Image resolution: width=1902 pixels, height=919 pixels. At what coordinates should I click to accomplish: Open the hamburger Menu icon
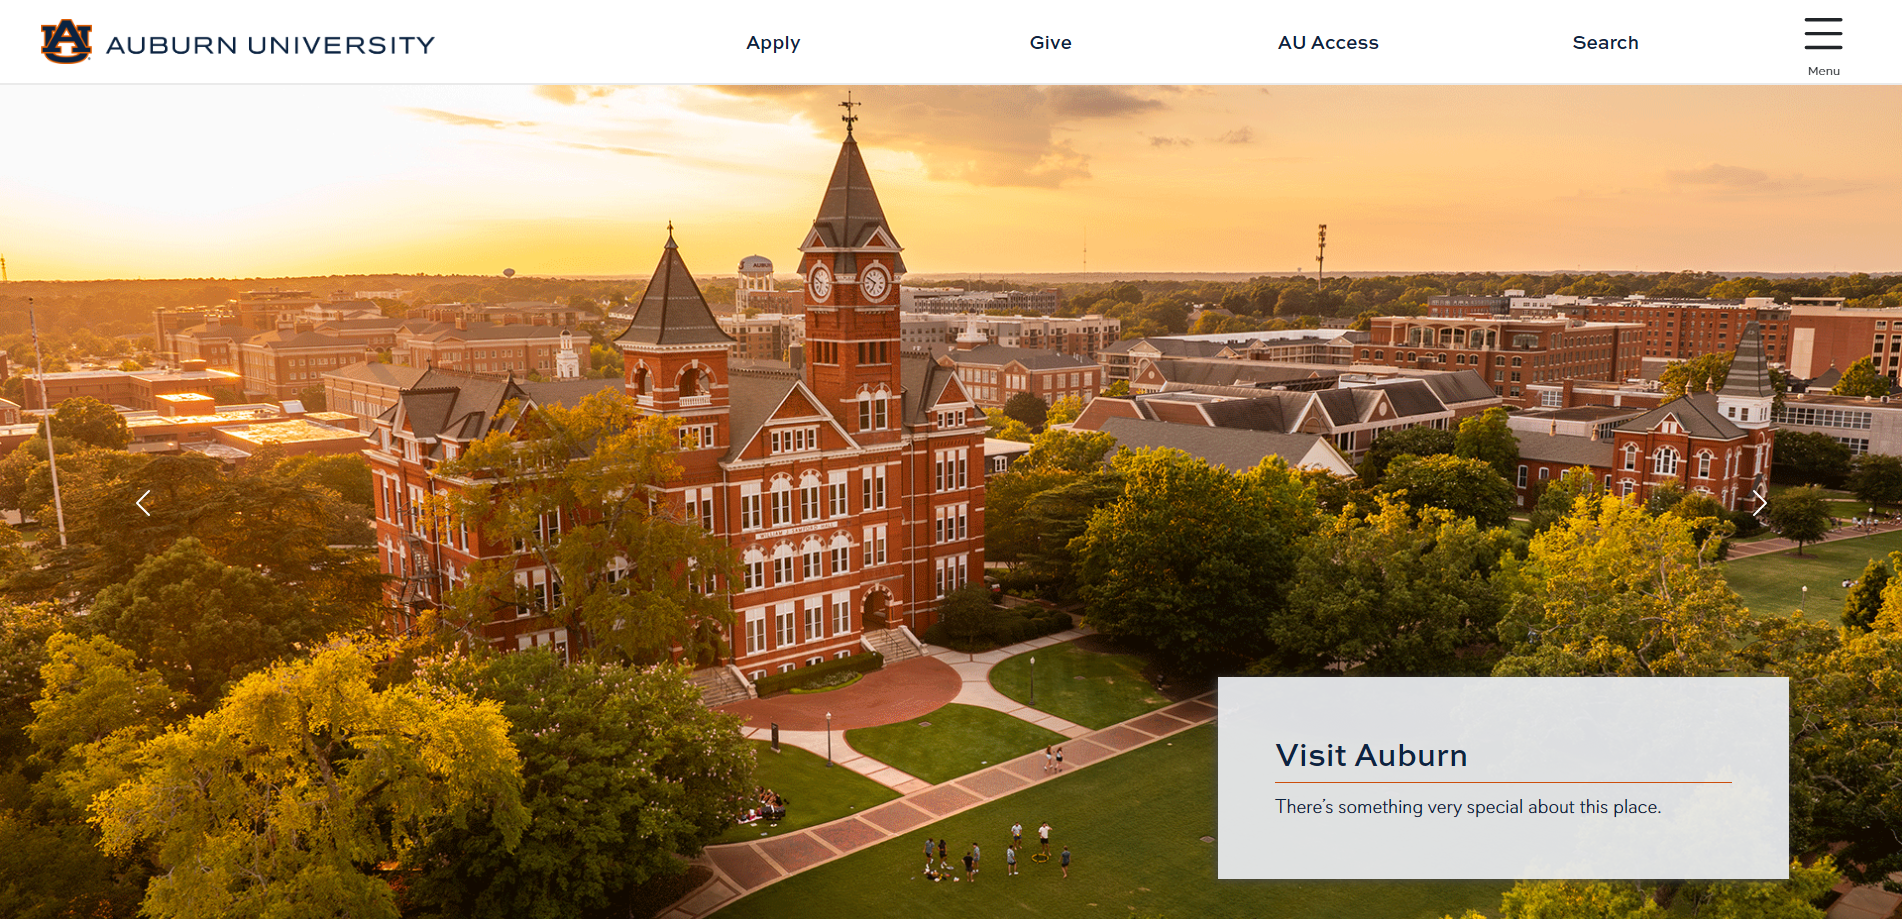[1823, 34]
